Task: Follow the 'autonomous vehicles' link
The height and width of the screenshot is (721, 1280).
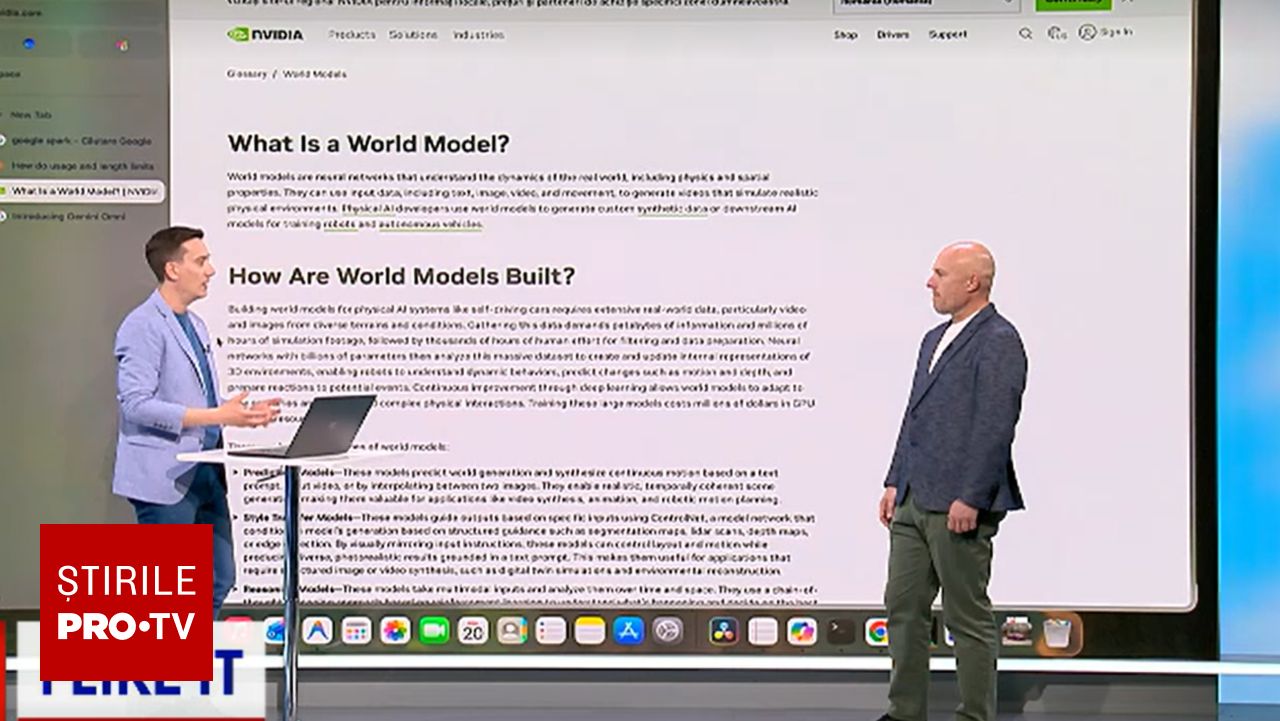Action: point(430,224)
